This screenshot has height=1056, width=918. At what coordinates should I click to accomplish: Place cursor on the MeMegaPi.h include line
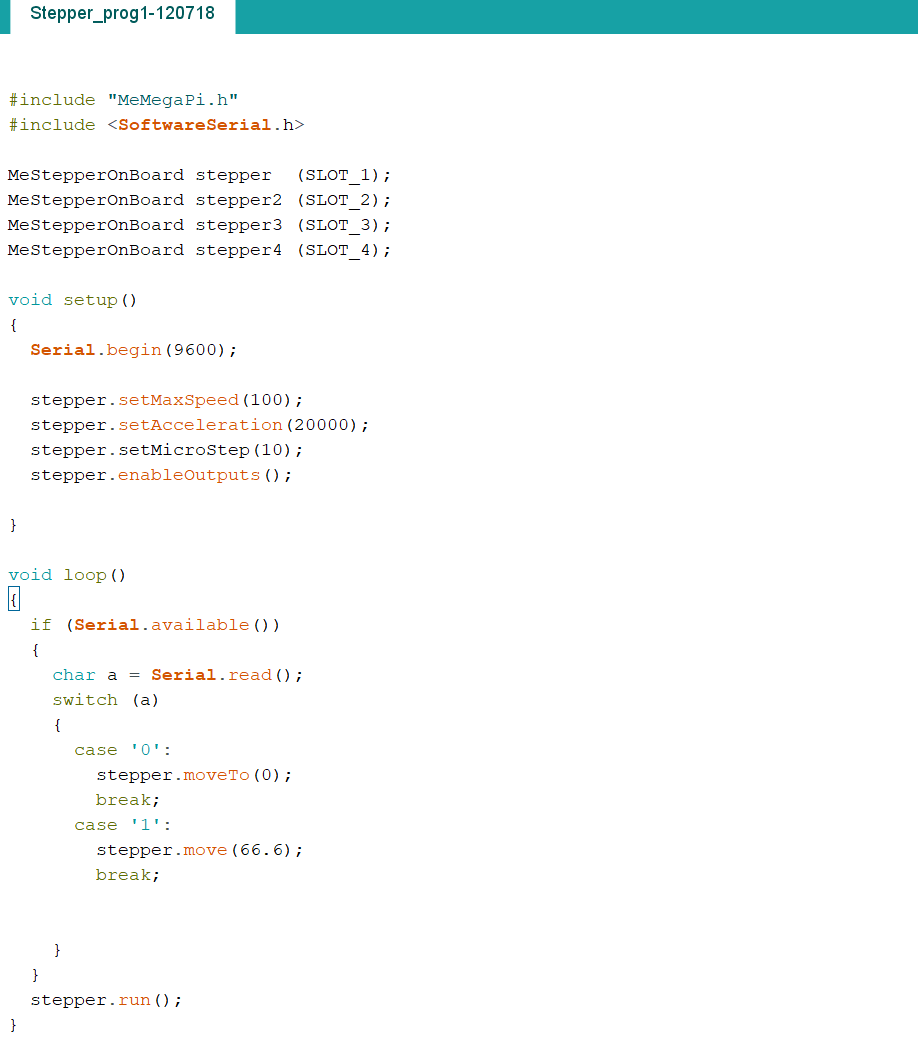(x=123, y=100)
